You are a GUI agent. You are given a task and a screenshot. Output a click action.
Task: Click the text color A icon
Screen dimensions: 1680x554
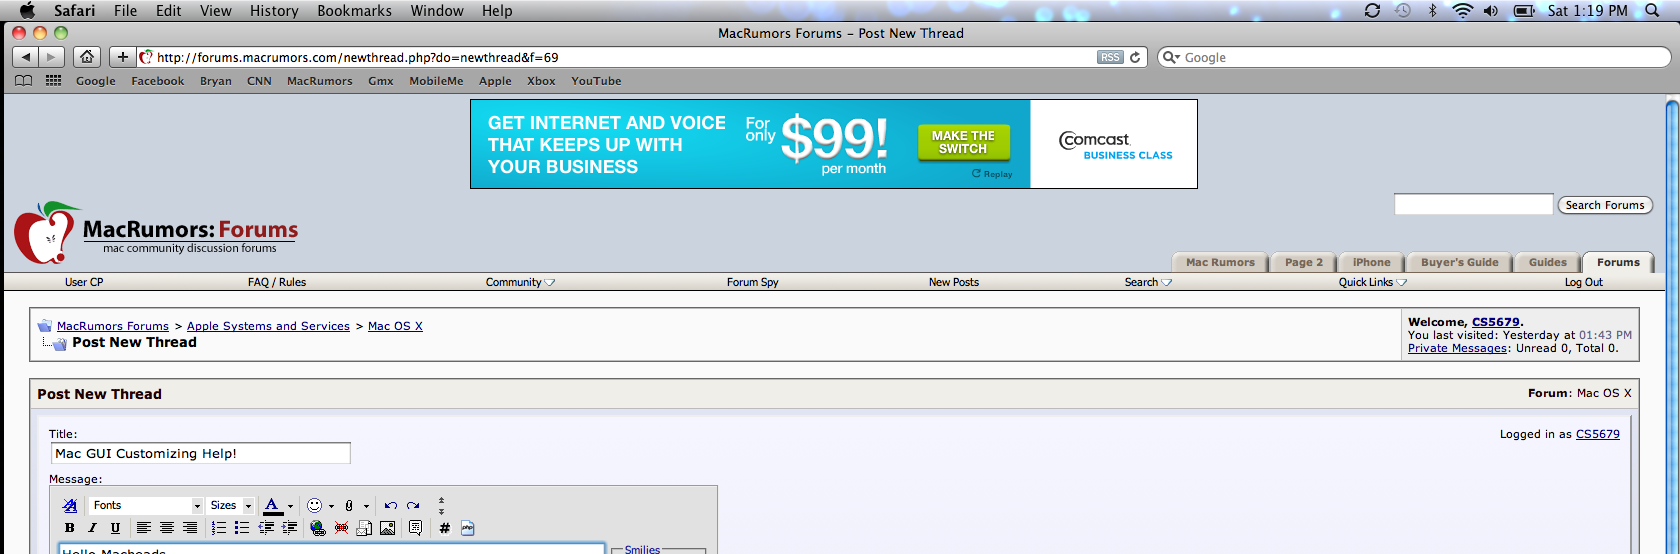tap(272, 506)
